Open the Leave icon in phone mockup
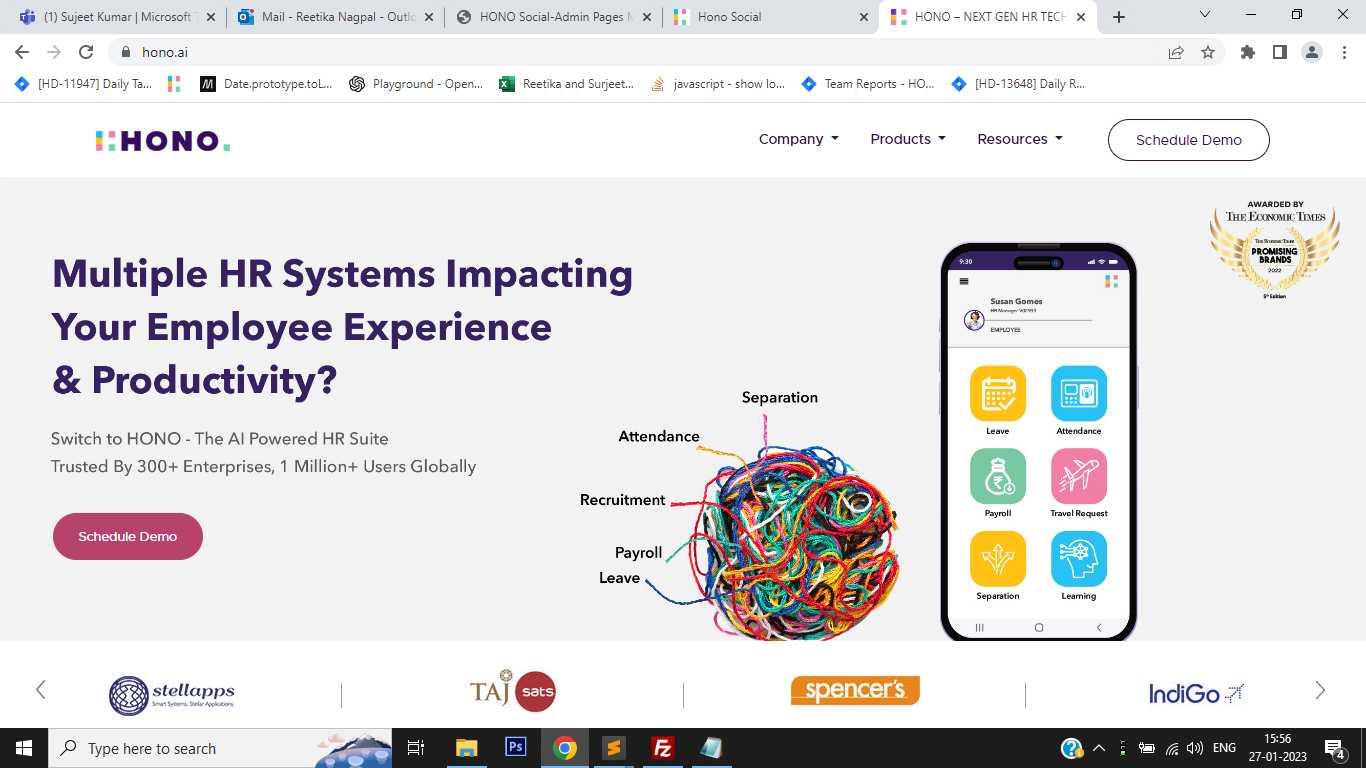 (x=998, y=393)
